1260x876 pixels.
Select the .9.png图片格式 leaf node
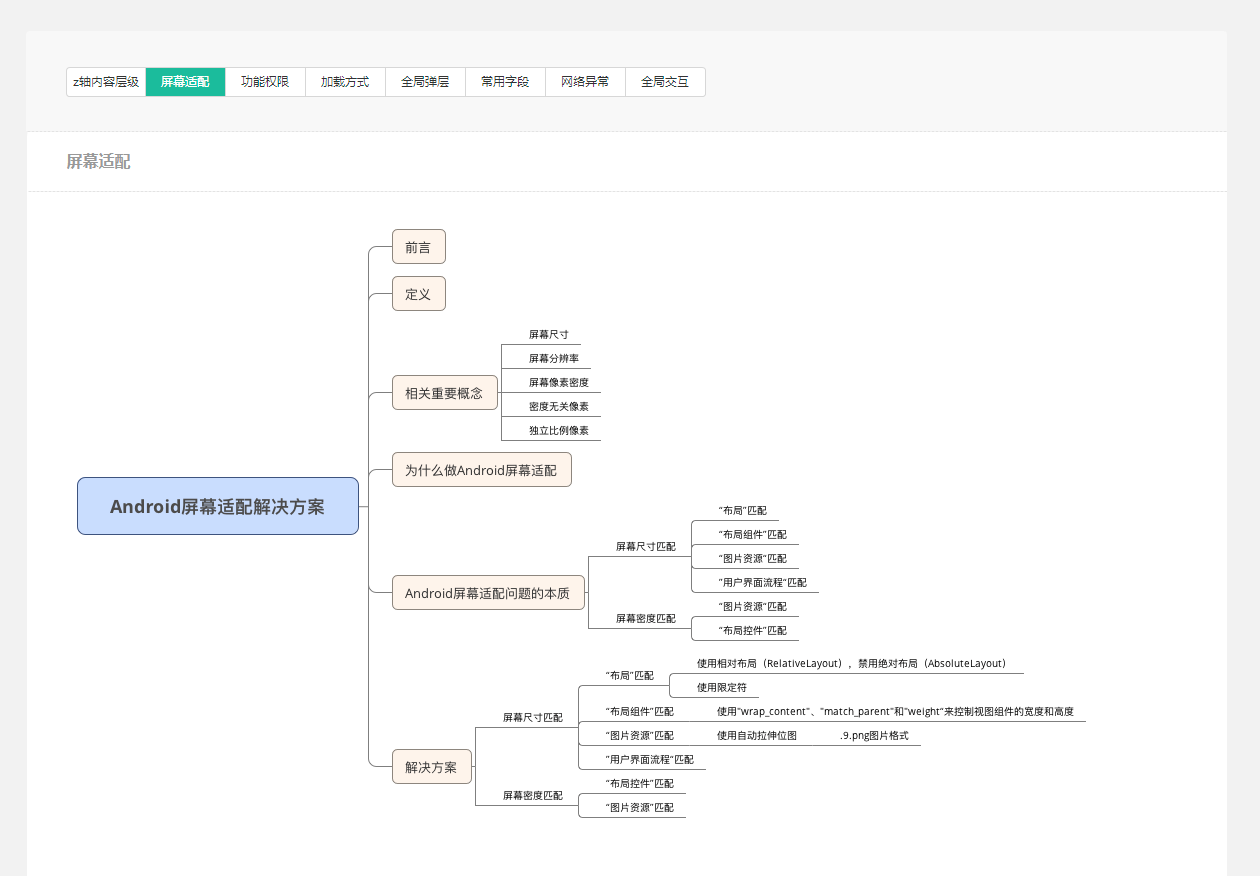[x=874, y=735]
